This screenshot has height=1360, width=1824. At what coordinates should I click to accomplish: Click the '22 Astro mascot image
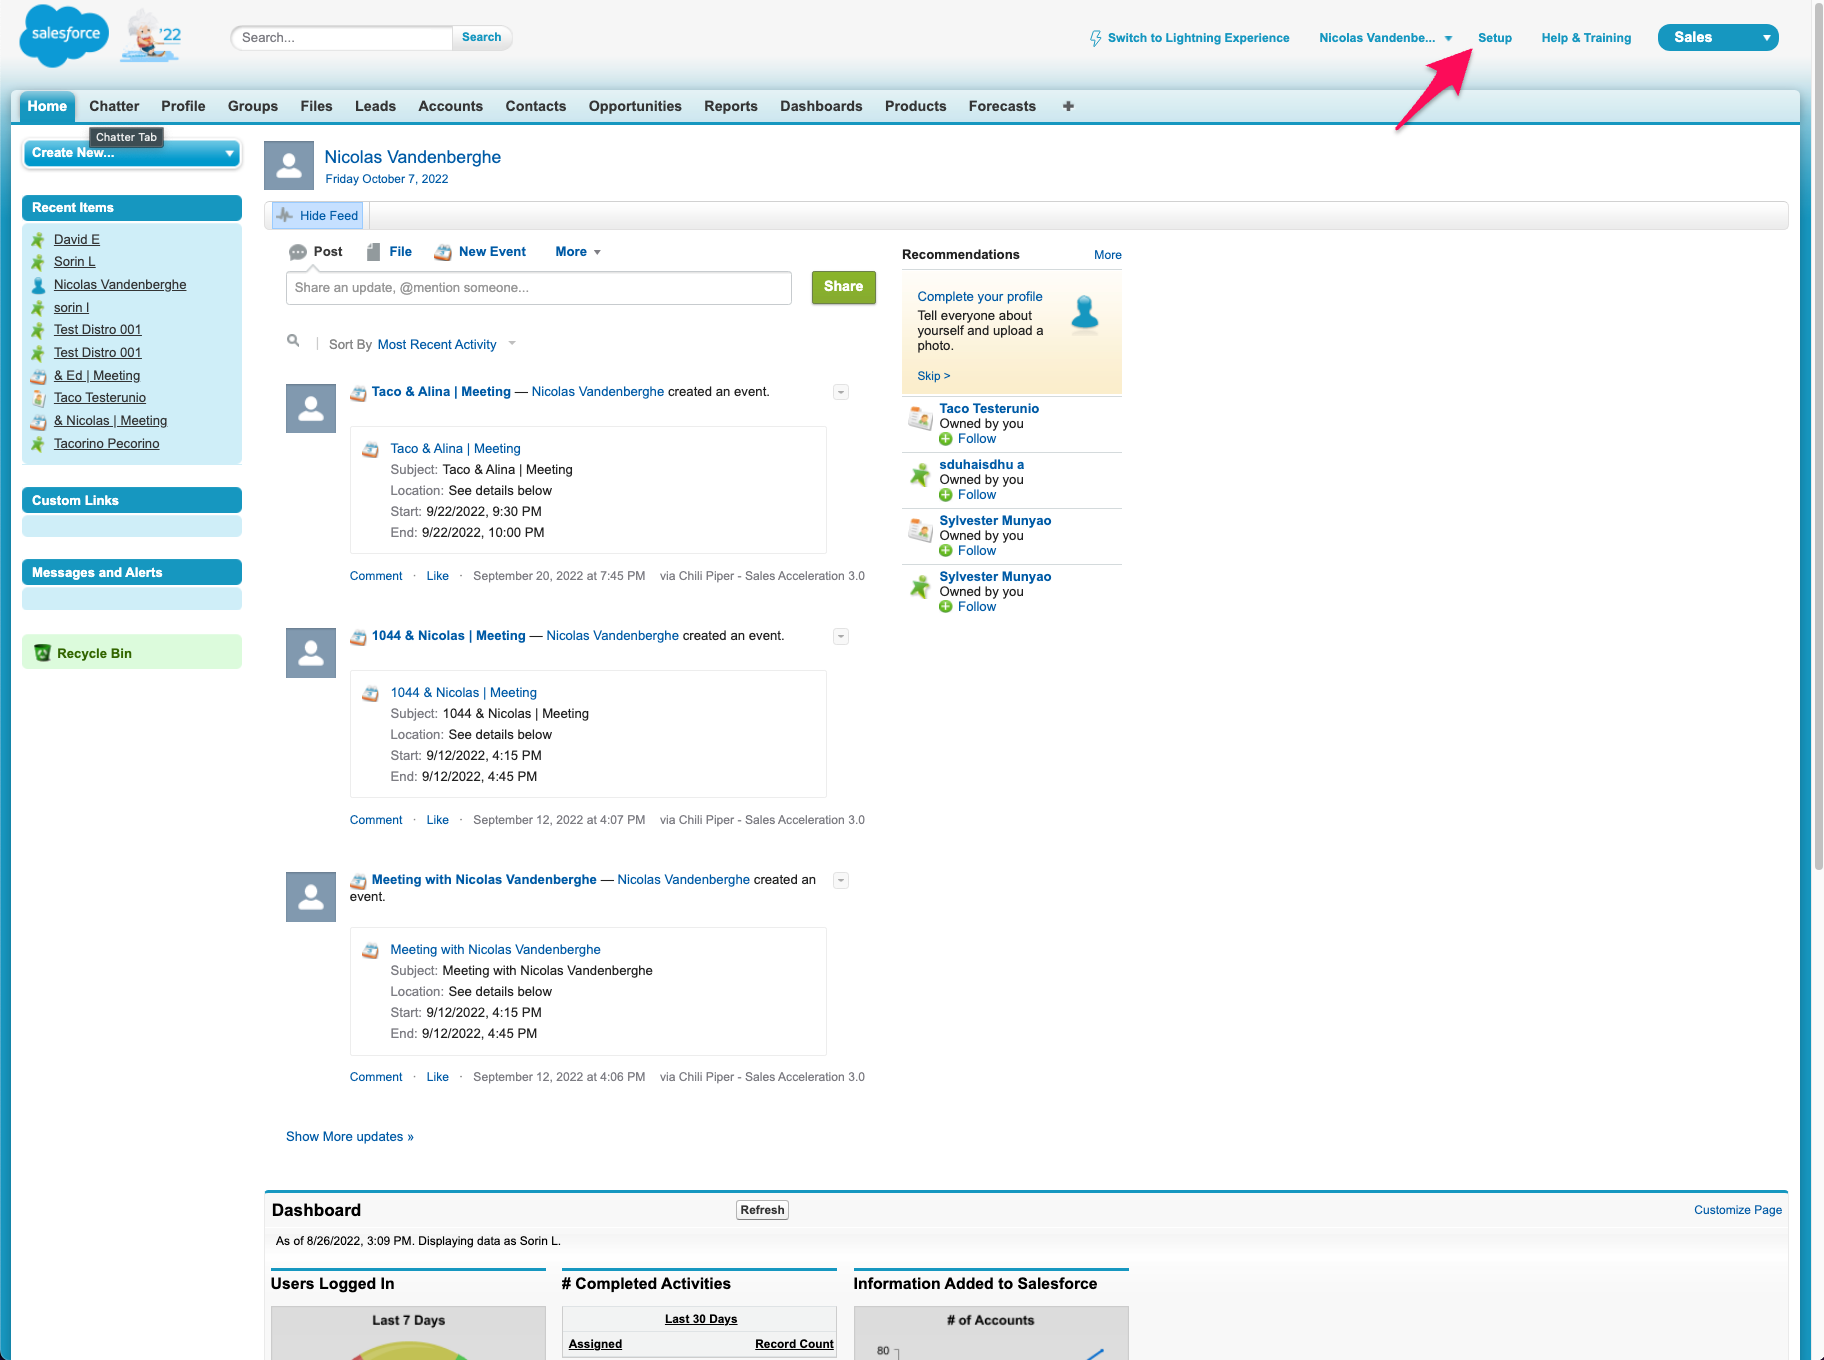click(152, 37)
